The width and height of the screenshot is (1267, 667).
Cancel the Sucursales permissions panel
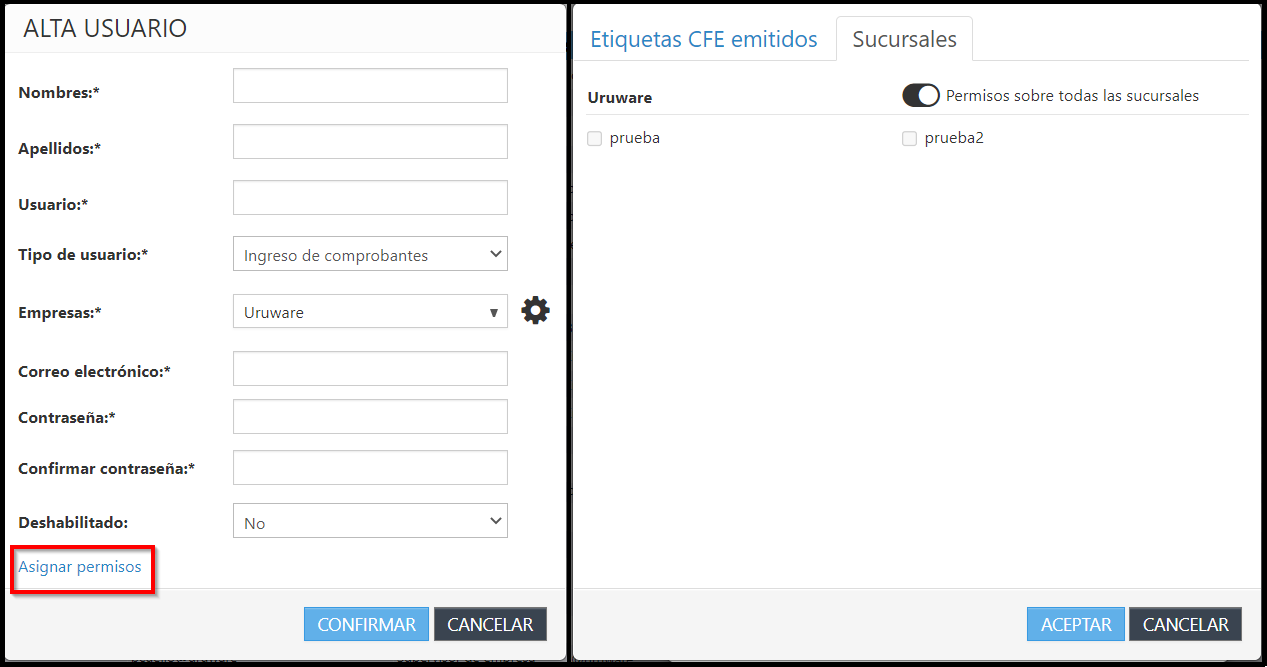pos(1185,624)
